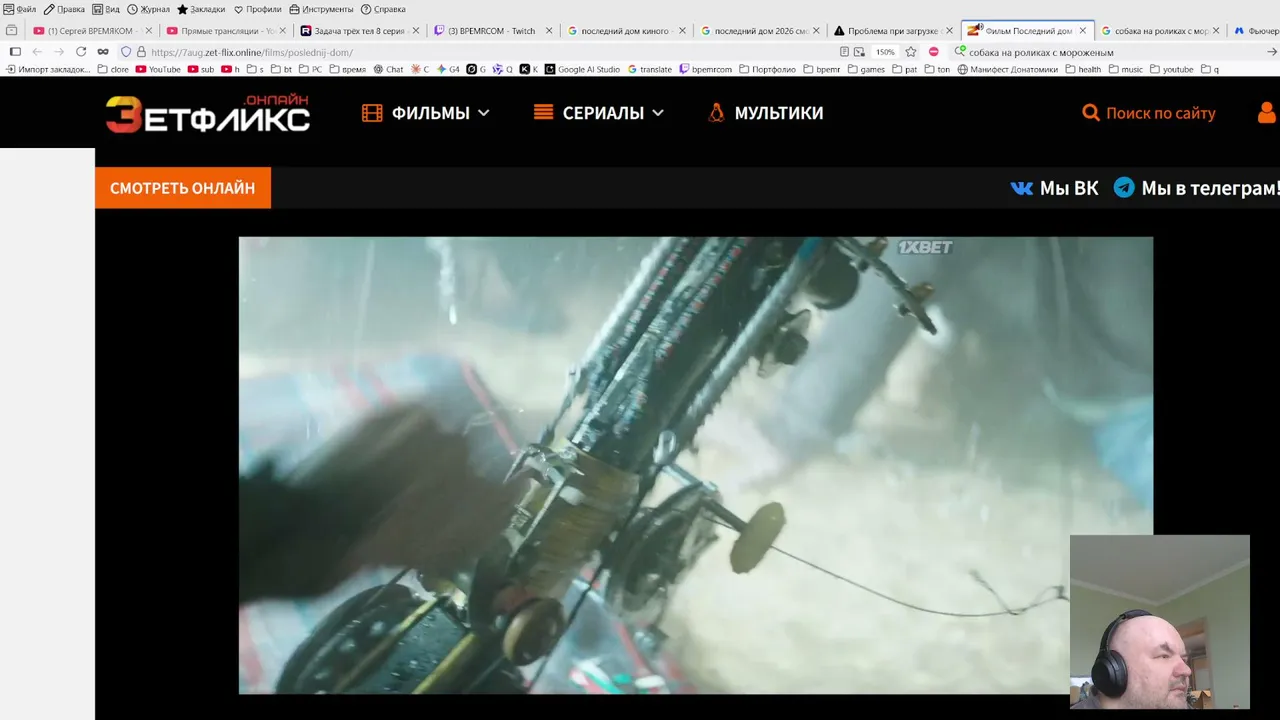Open the Справка menu
This screenshot has height=720, width=1280.
click(x=383, y=9)
